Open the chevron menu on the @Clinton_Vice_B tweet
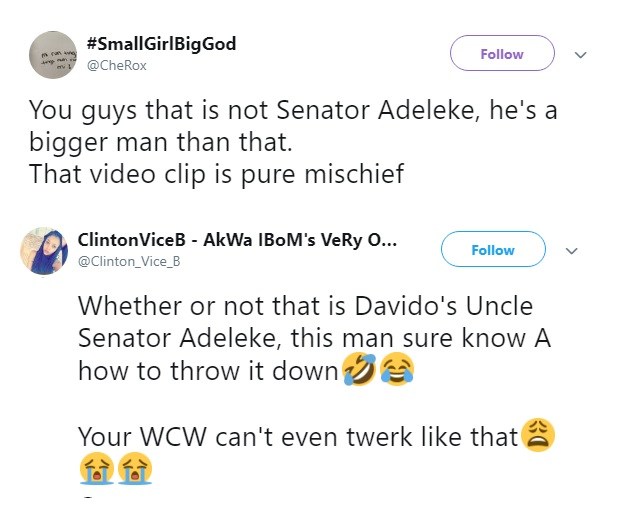This screenshot has height=531, width=621. tap(571, 250)
